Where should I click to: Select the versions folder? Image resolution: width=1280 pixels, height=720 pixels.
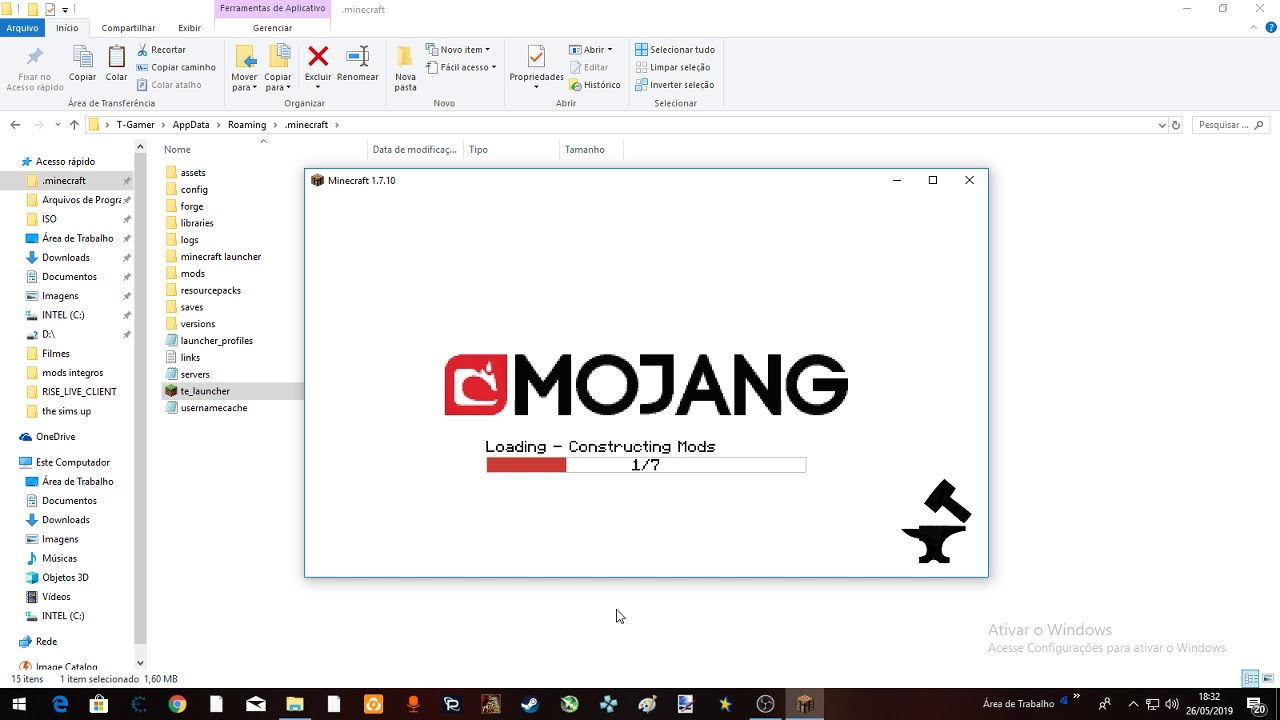pos(197,324)
